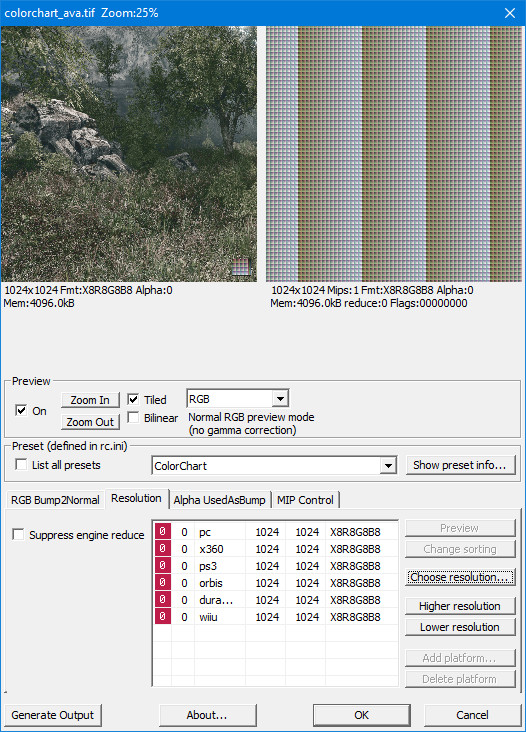The image size is (526, 732).
Task: Enable Suppress engine reduce checkbox
Action: tap(18, 535)
